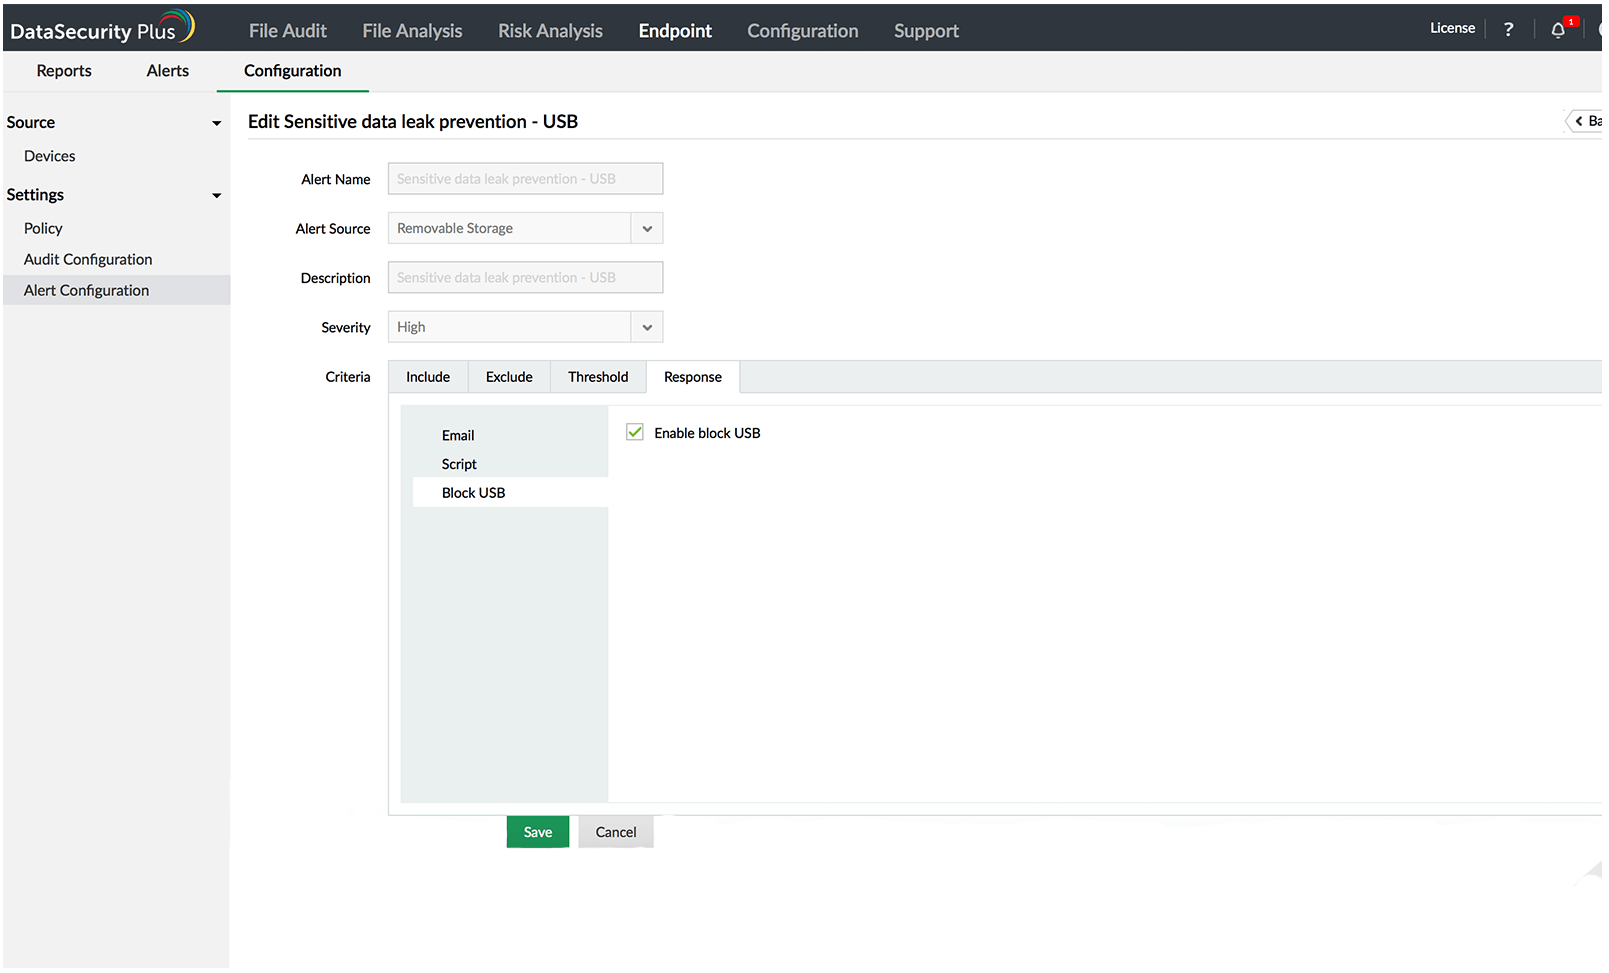Switch to the Threshold criteria tab

598,377
